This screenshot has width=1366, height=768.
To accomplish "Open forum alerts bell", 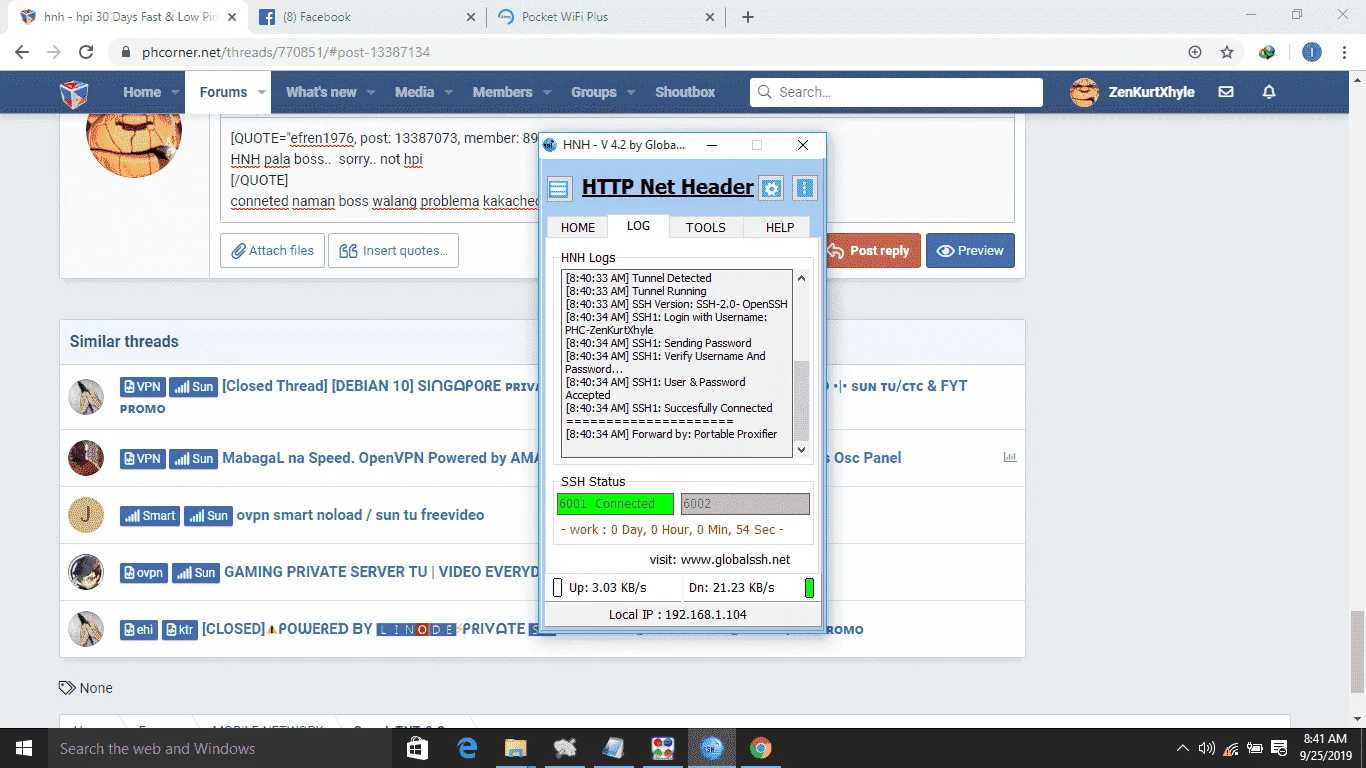I will click(1269, 92).
